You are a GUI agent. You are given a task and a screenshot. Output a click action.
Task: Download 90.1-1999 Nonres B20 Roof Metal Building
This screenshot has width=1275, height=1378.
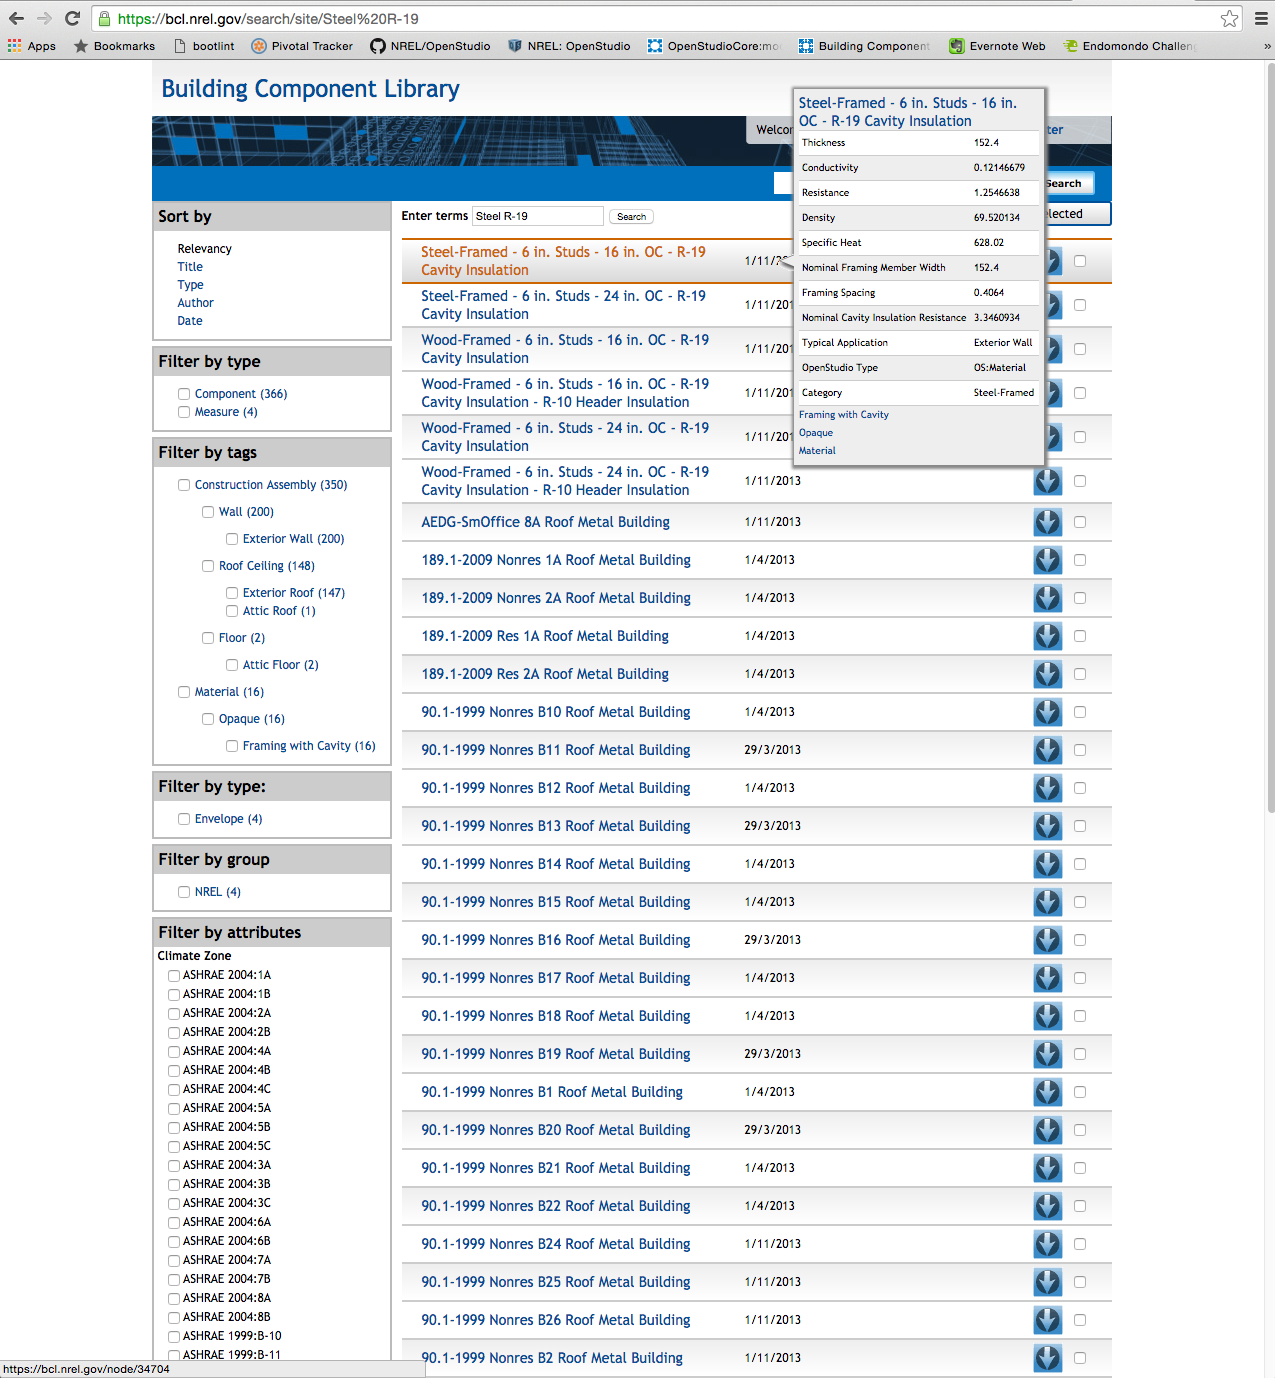coord(1047,1130)
